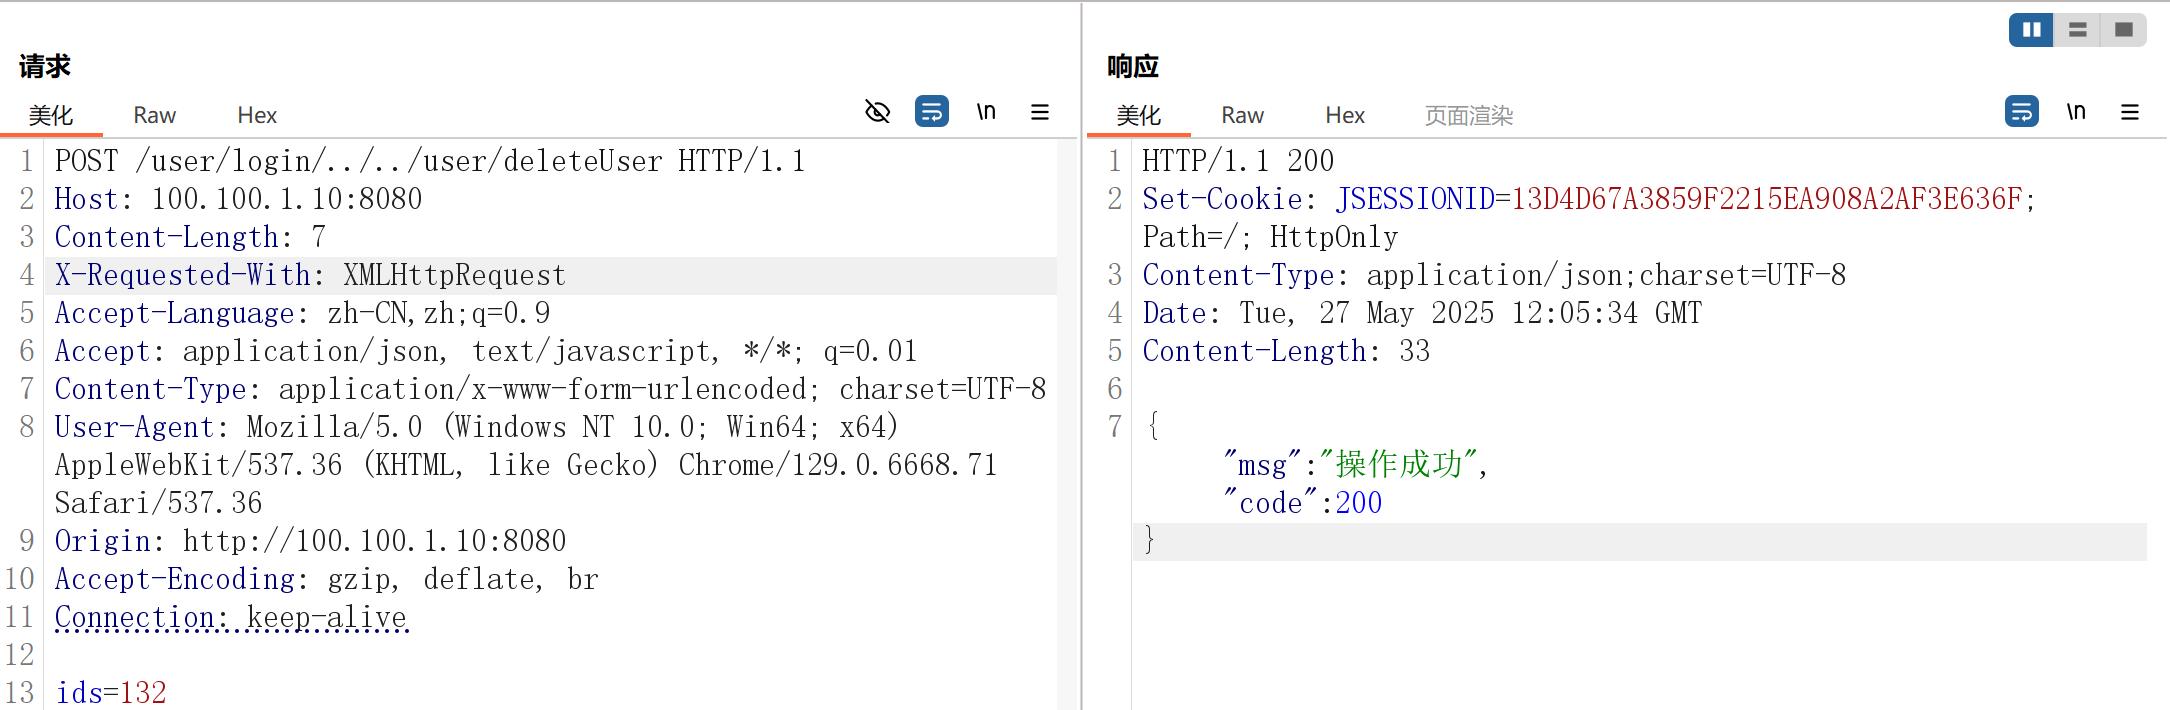Viewport: 2170px width, 710px height.
Task: Click the POST request line path
Action: point(399,161)
